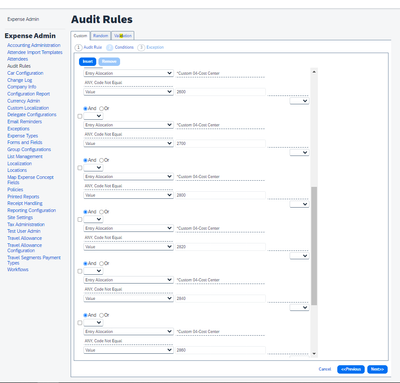This screenshot has height=383, width=400.
Task: Open right parenthesis dropdown after 2600 value
Action: pyautogui.click(x=299, y=101)
